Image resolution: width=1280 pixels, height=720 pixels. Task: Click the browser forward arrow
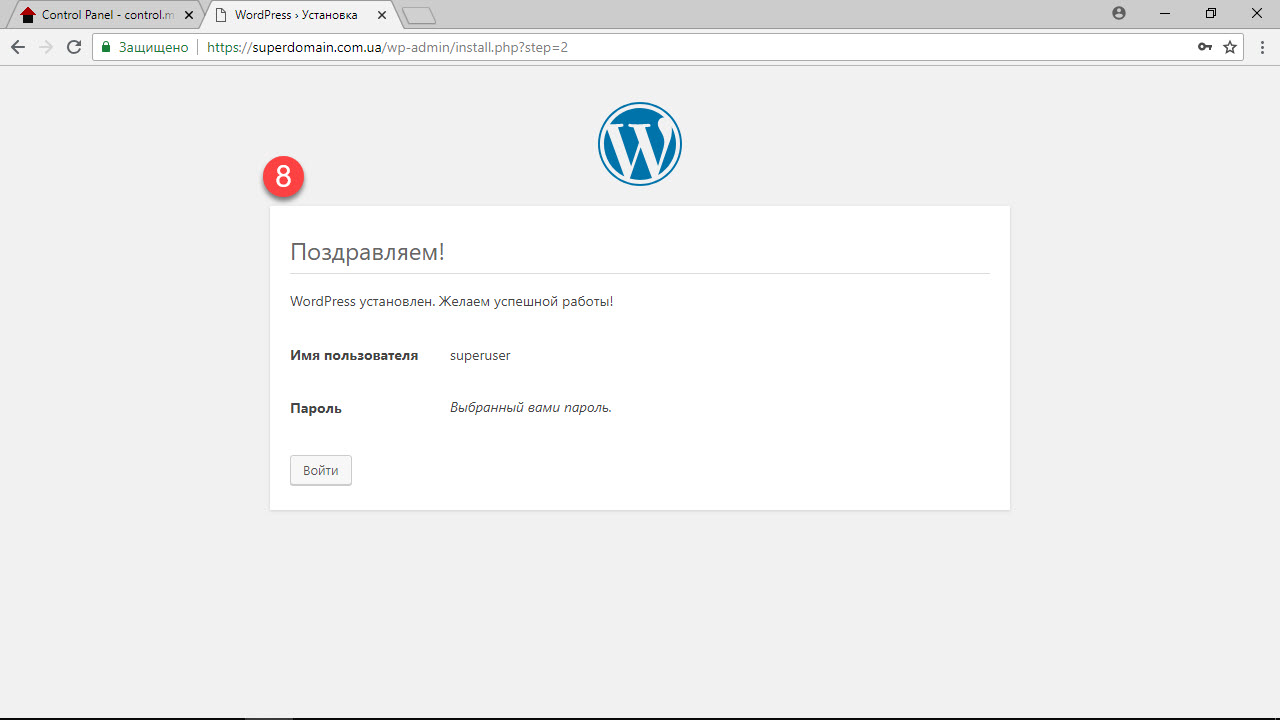click(45, 47)
